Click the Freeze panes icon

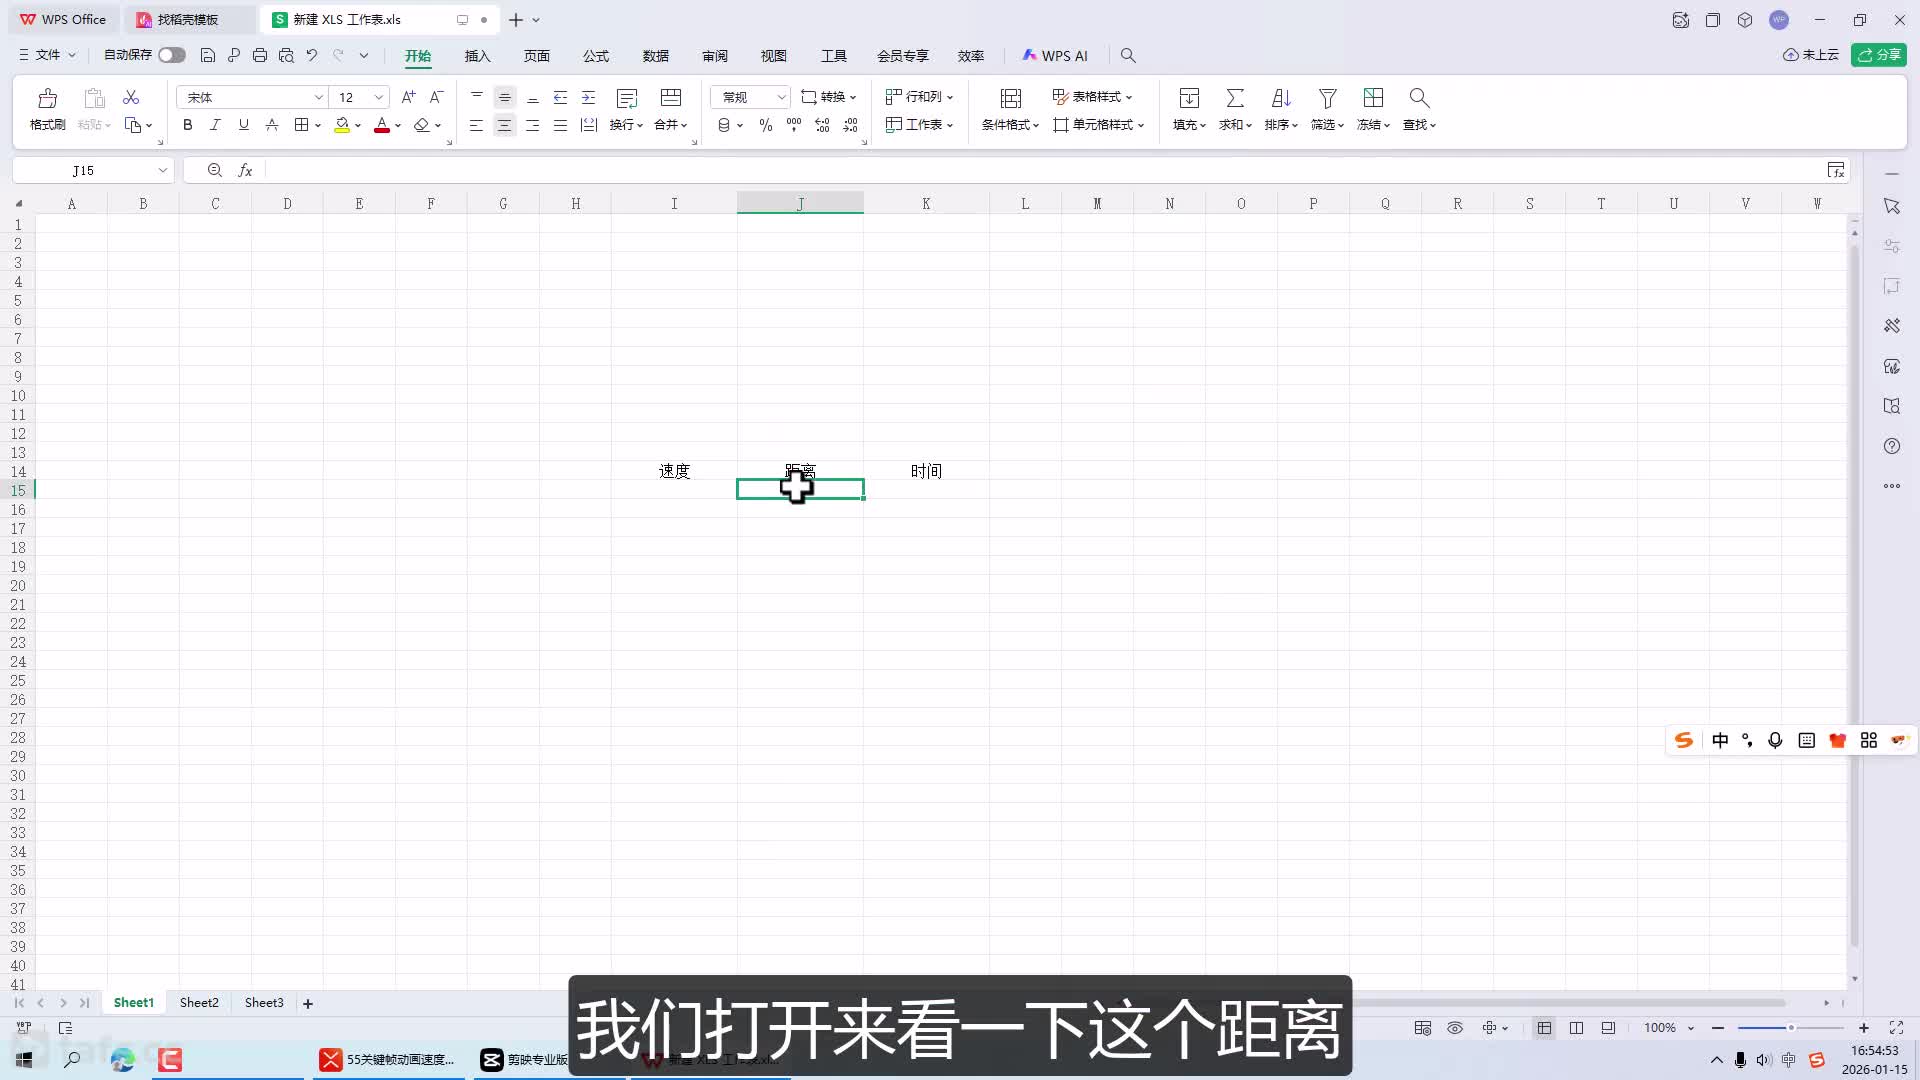coord(1373,98)
